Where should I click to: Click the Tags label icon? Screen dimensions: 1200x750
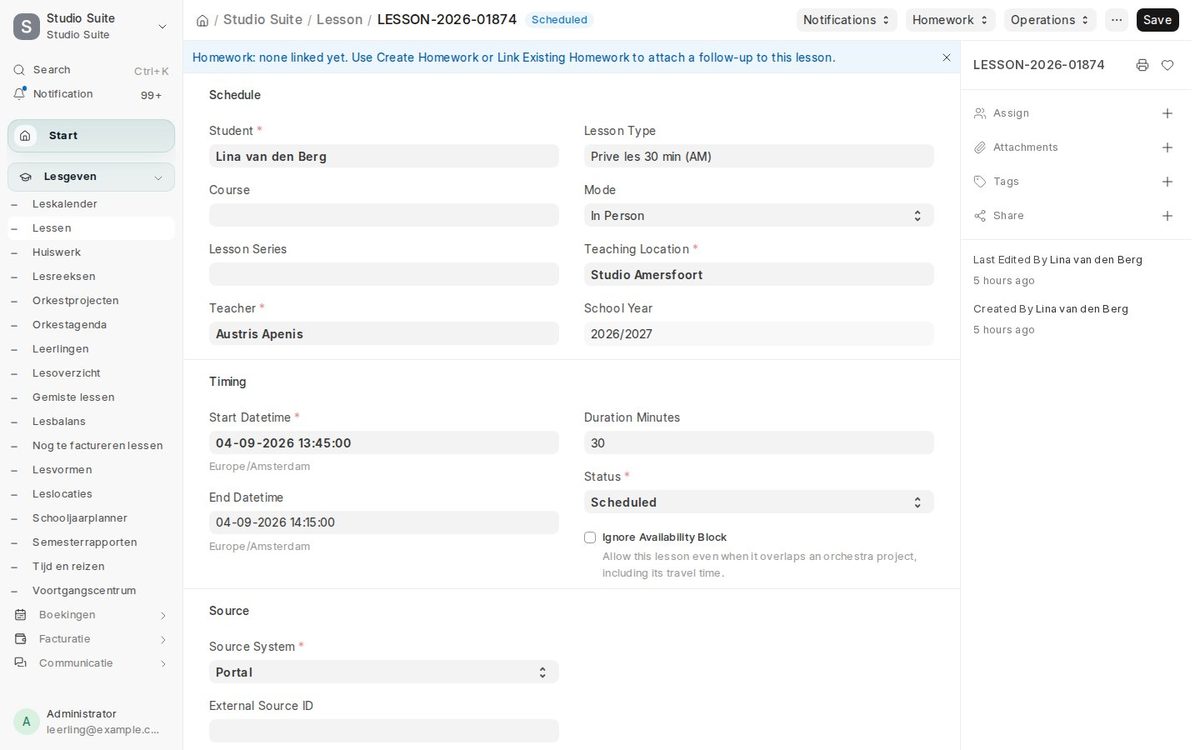pyautogui.click(x=980, y=182)
